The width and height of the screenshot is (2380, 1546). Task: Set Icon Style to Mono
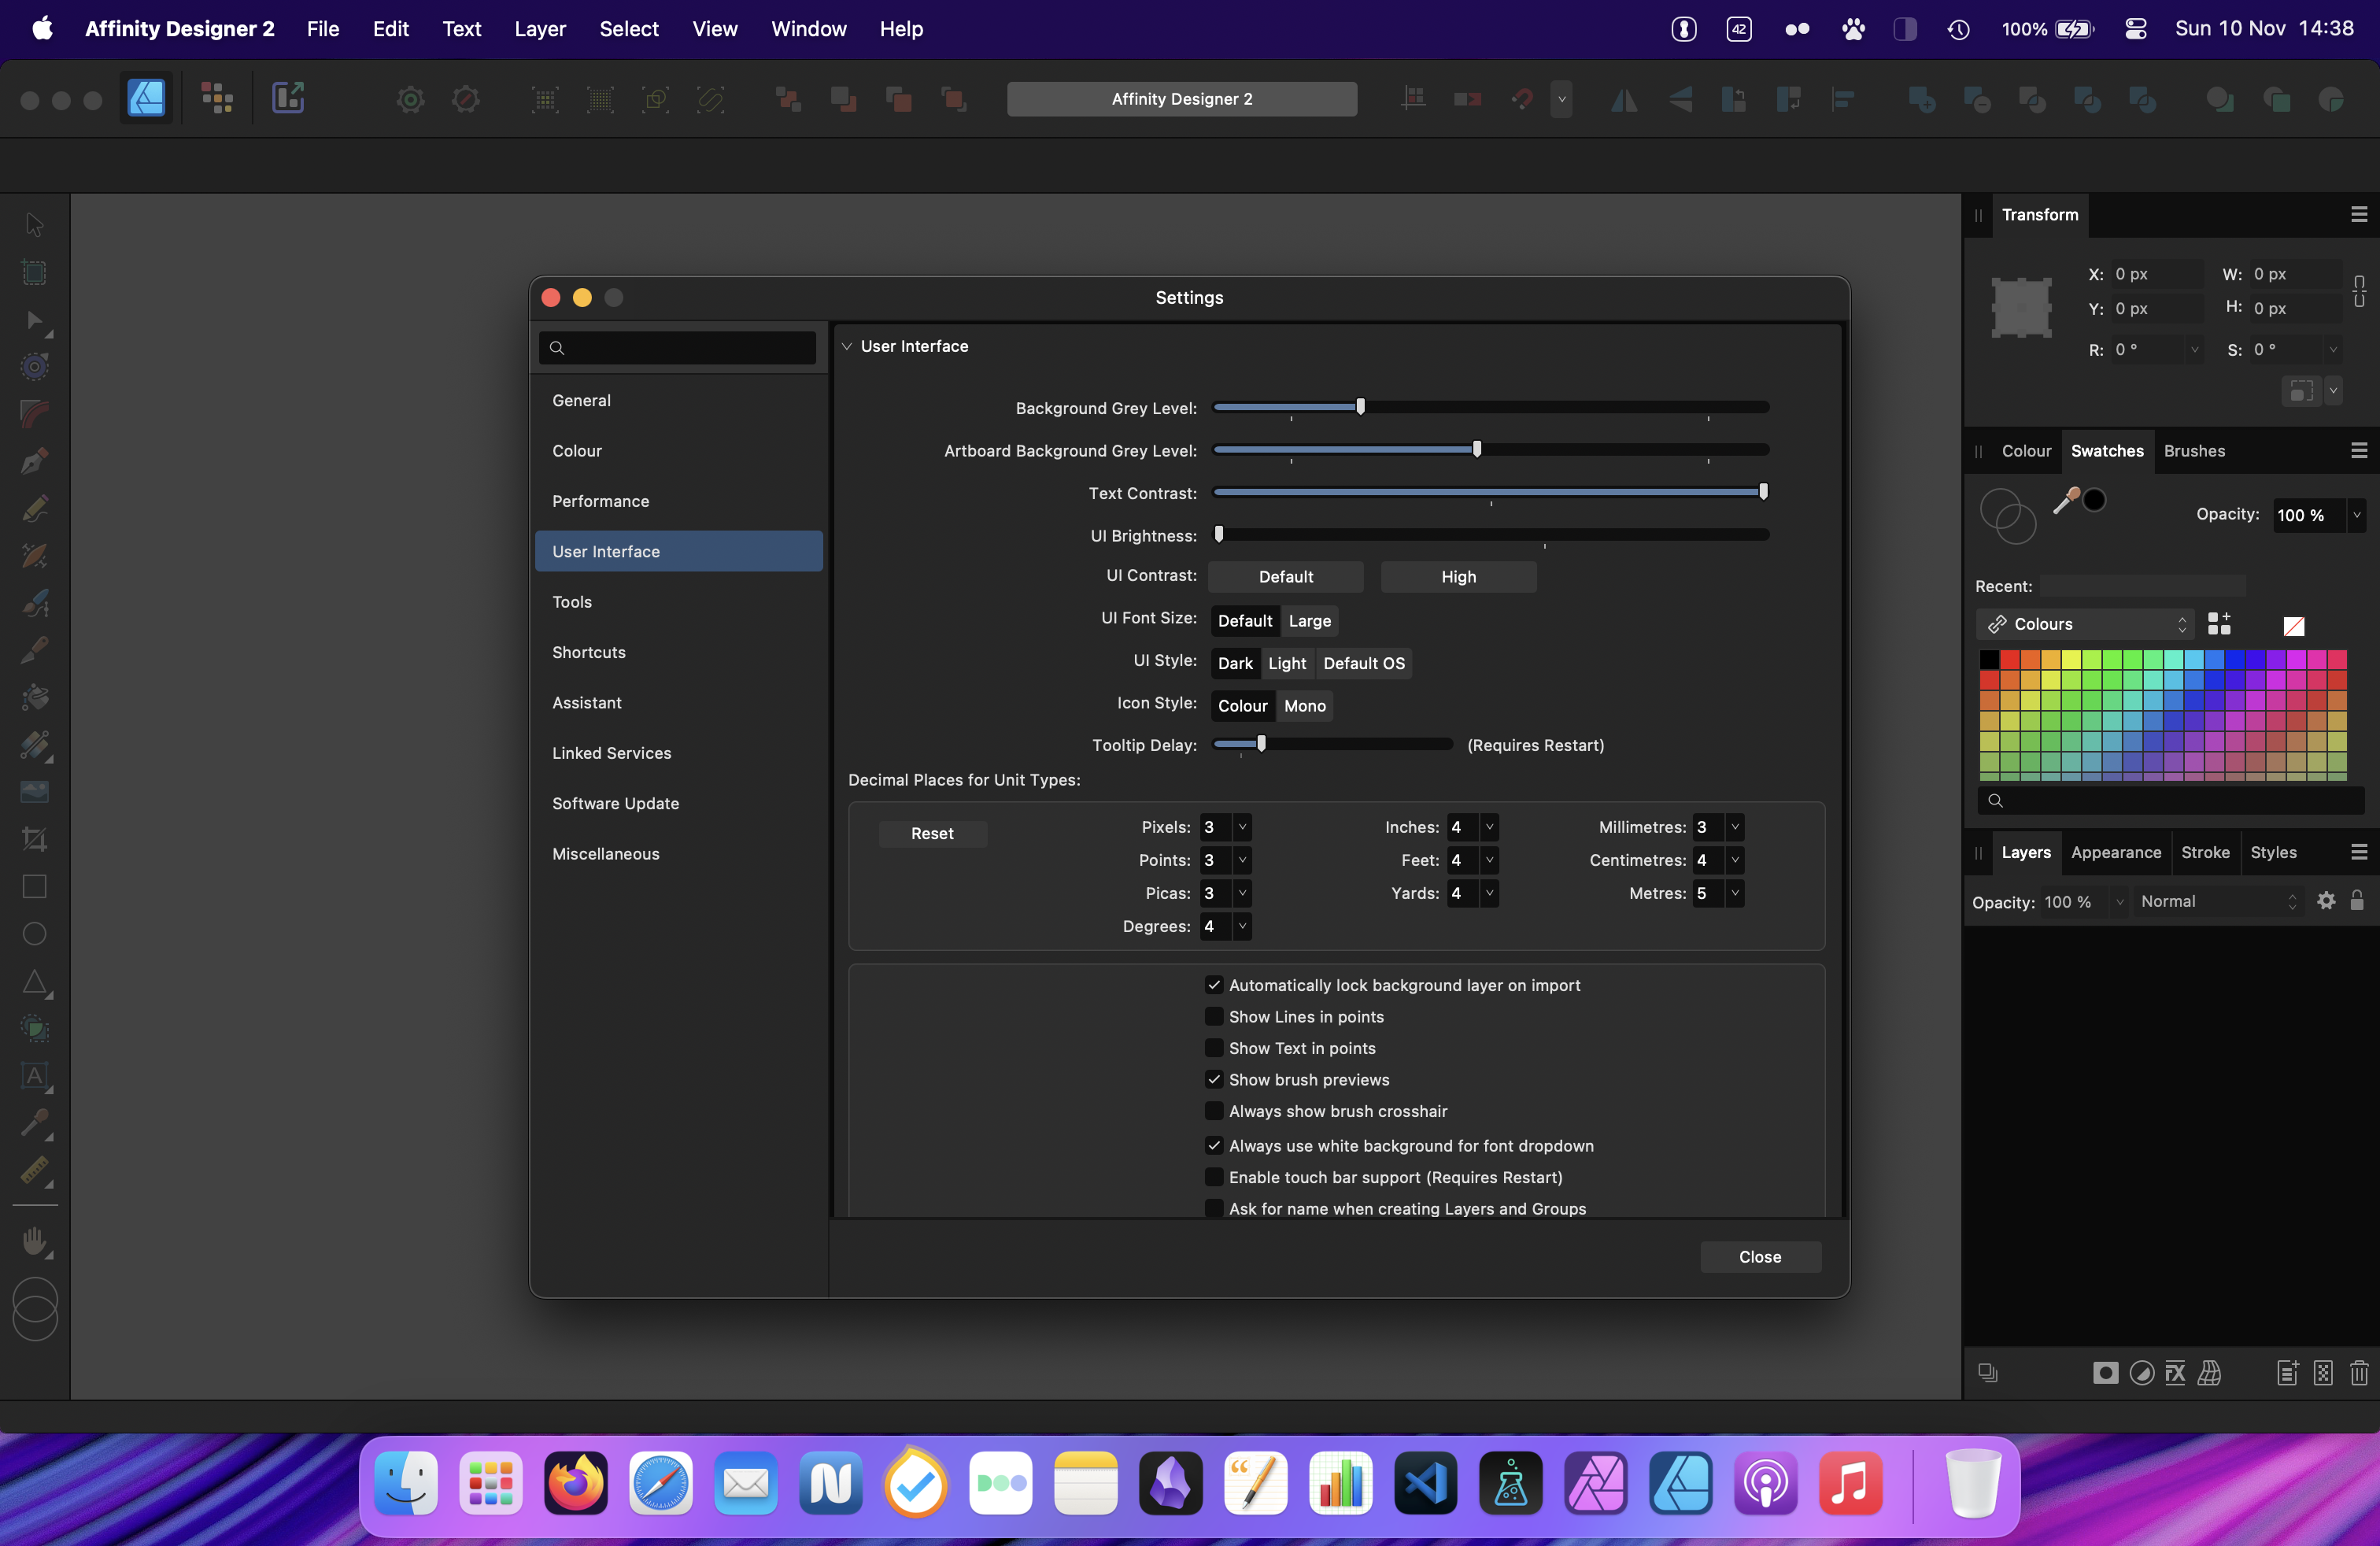coord(1304,706)
